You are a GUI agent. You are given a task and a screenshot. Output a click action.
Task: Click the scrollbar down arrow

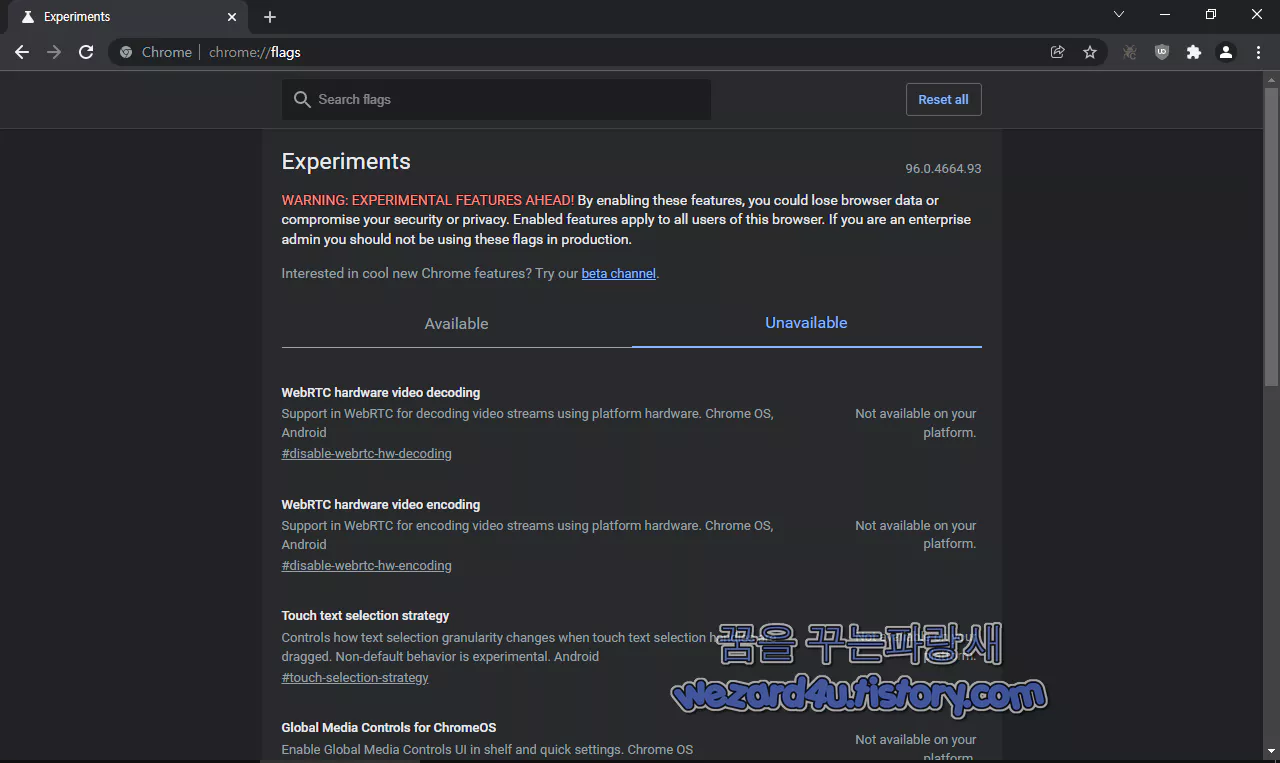(1272, 753)
